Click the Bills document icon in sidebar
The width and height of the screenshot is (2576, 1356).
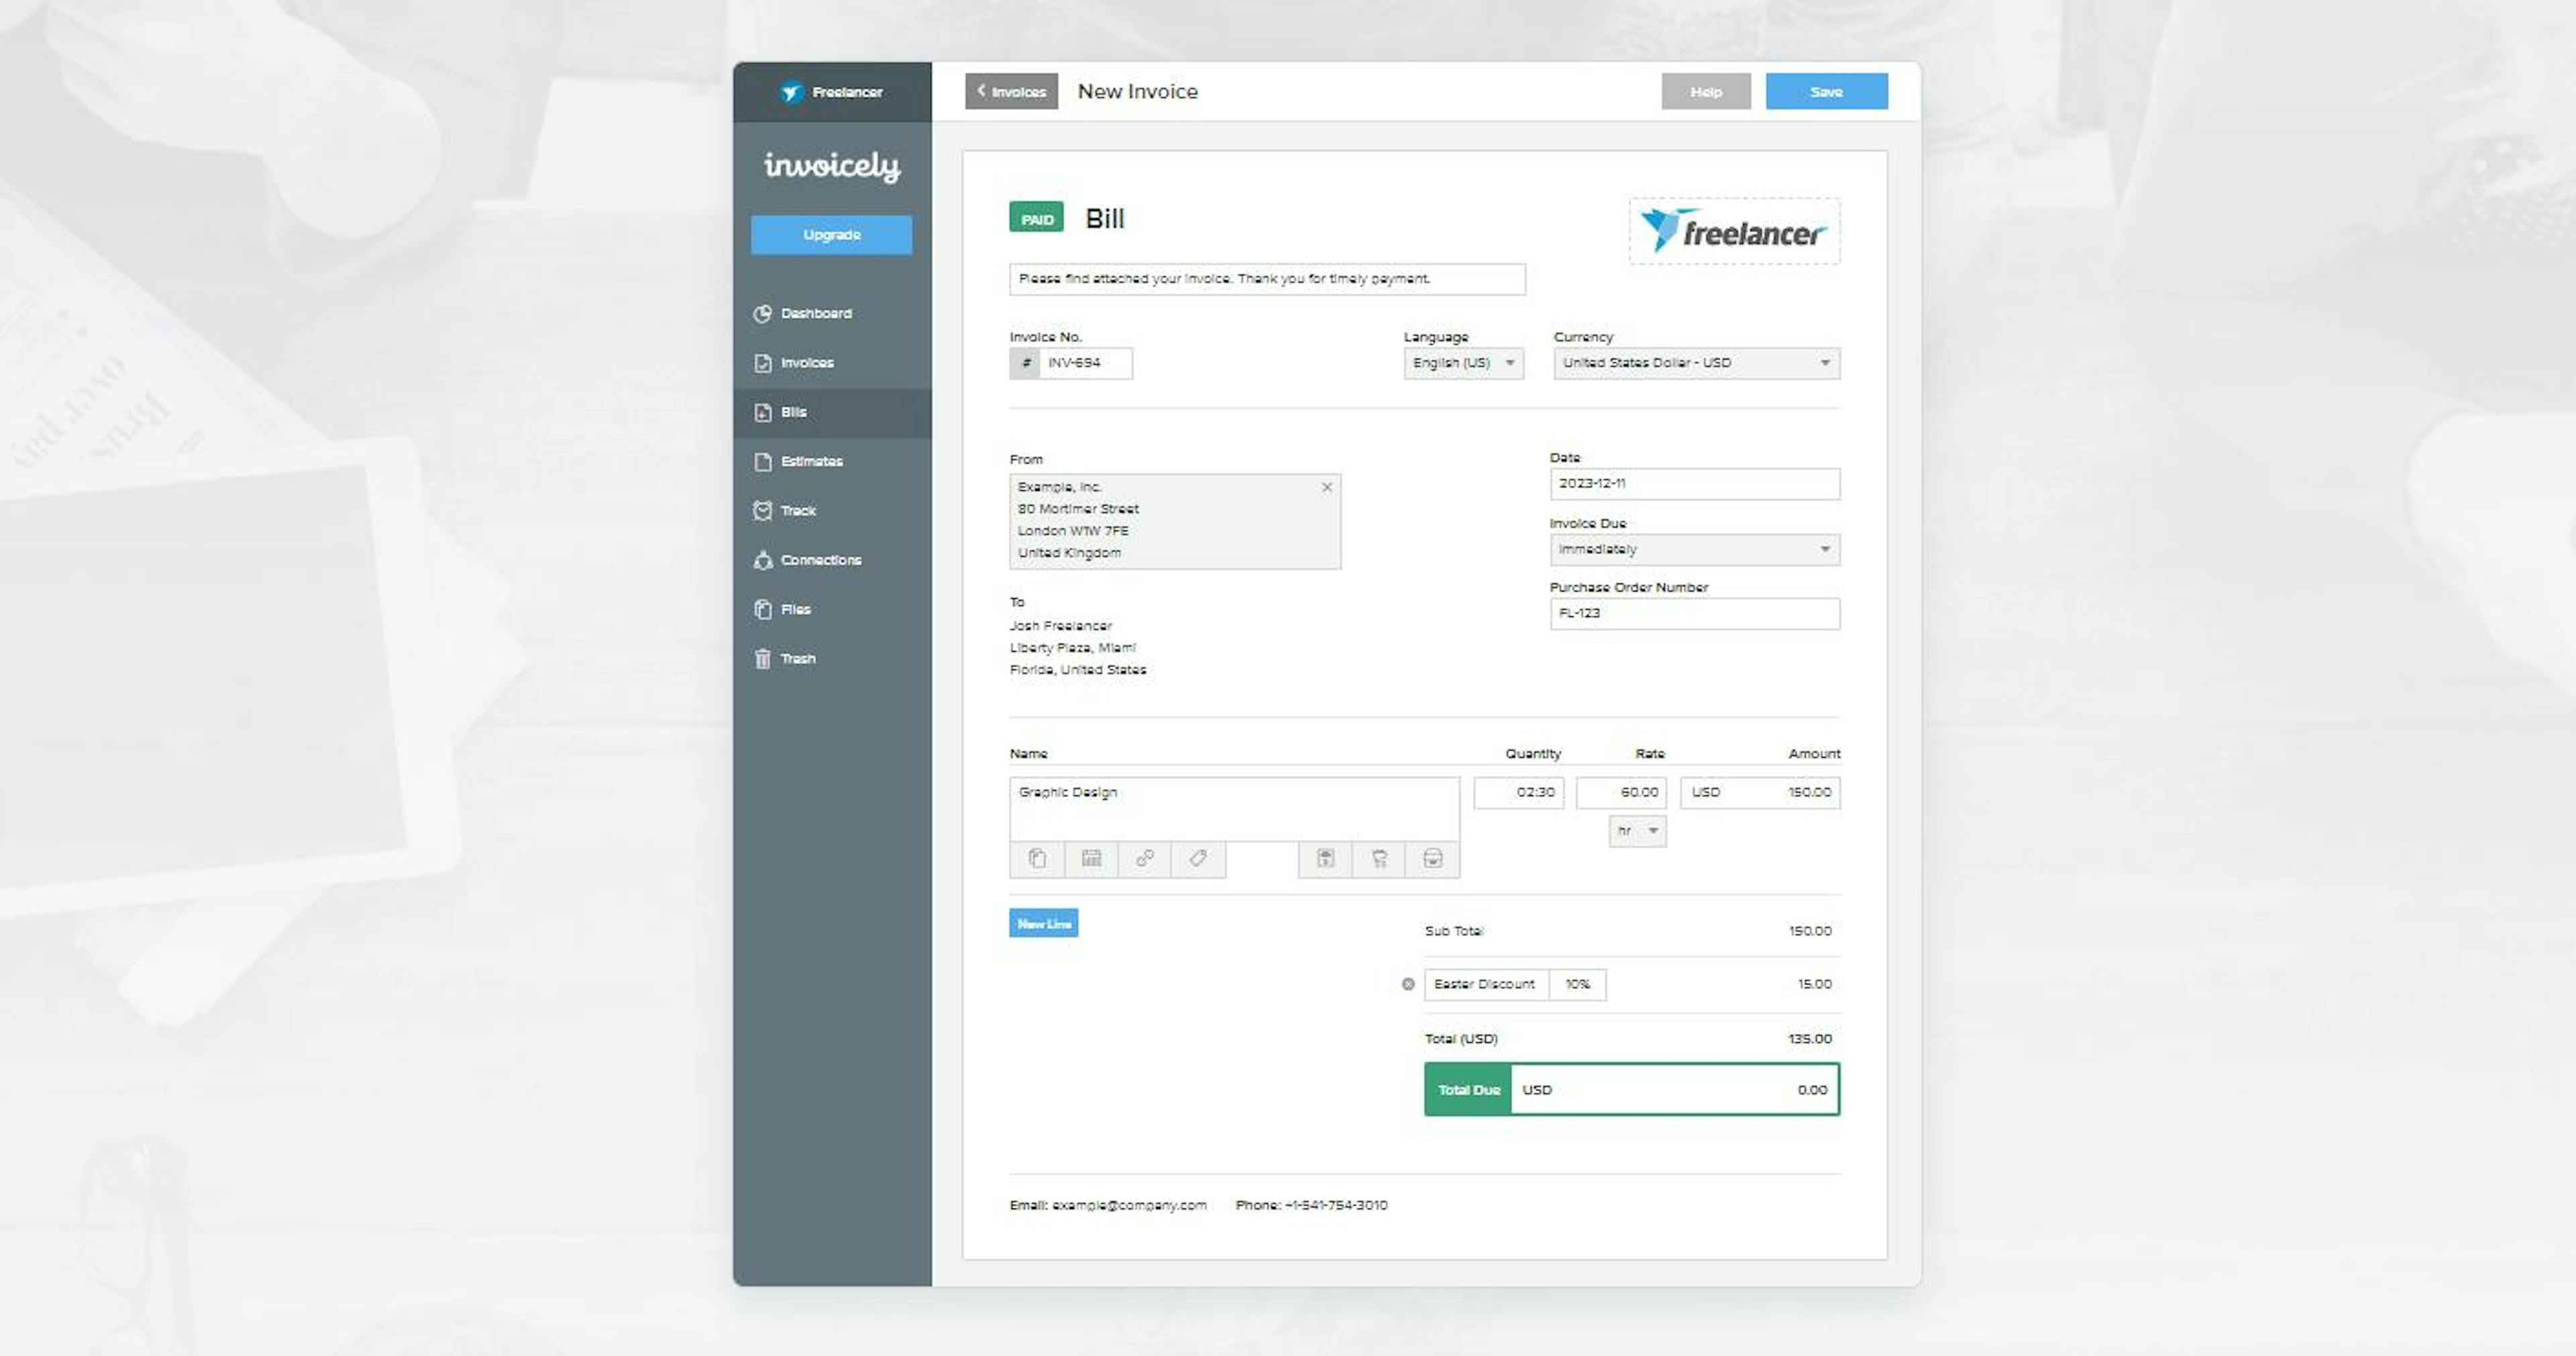(x=763, y=412)
